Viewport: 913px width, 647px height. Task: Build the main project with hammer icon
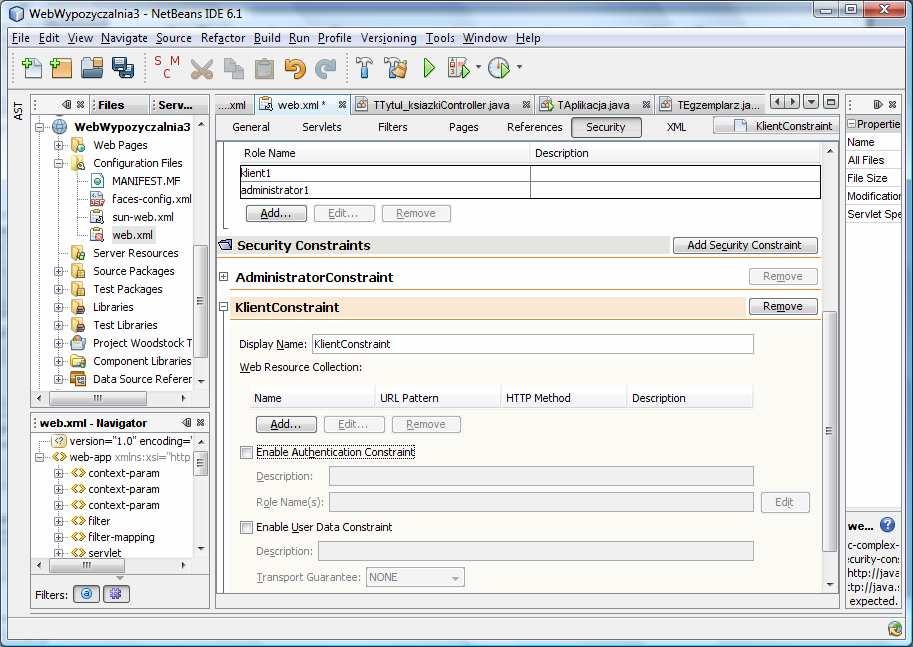(365, 68)
